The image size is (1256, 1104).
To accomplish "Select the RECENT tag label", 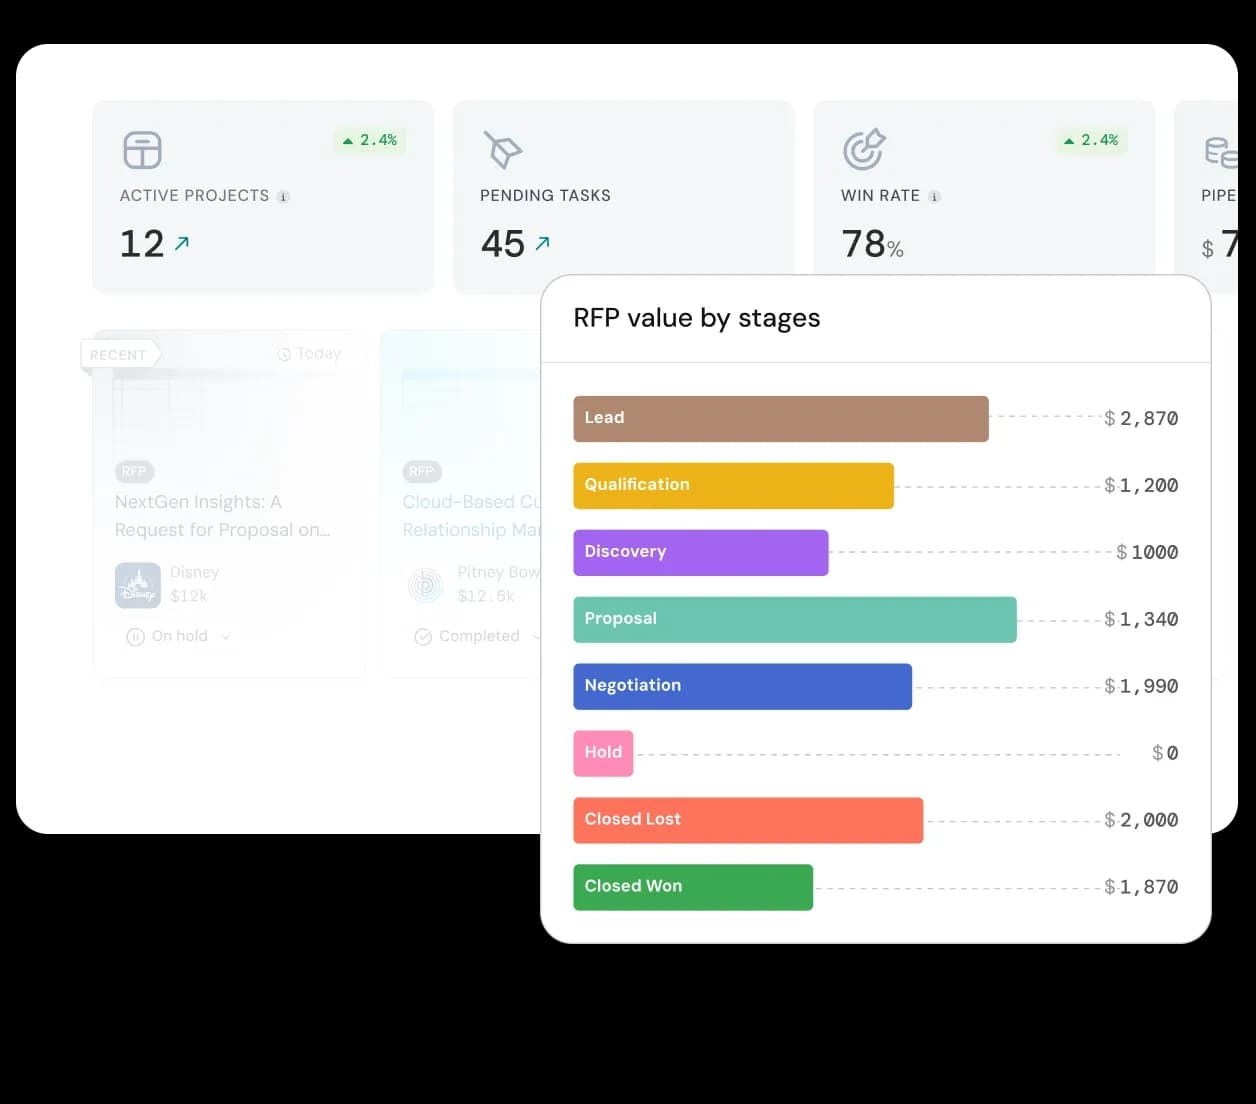I will pos(118,355).
